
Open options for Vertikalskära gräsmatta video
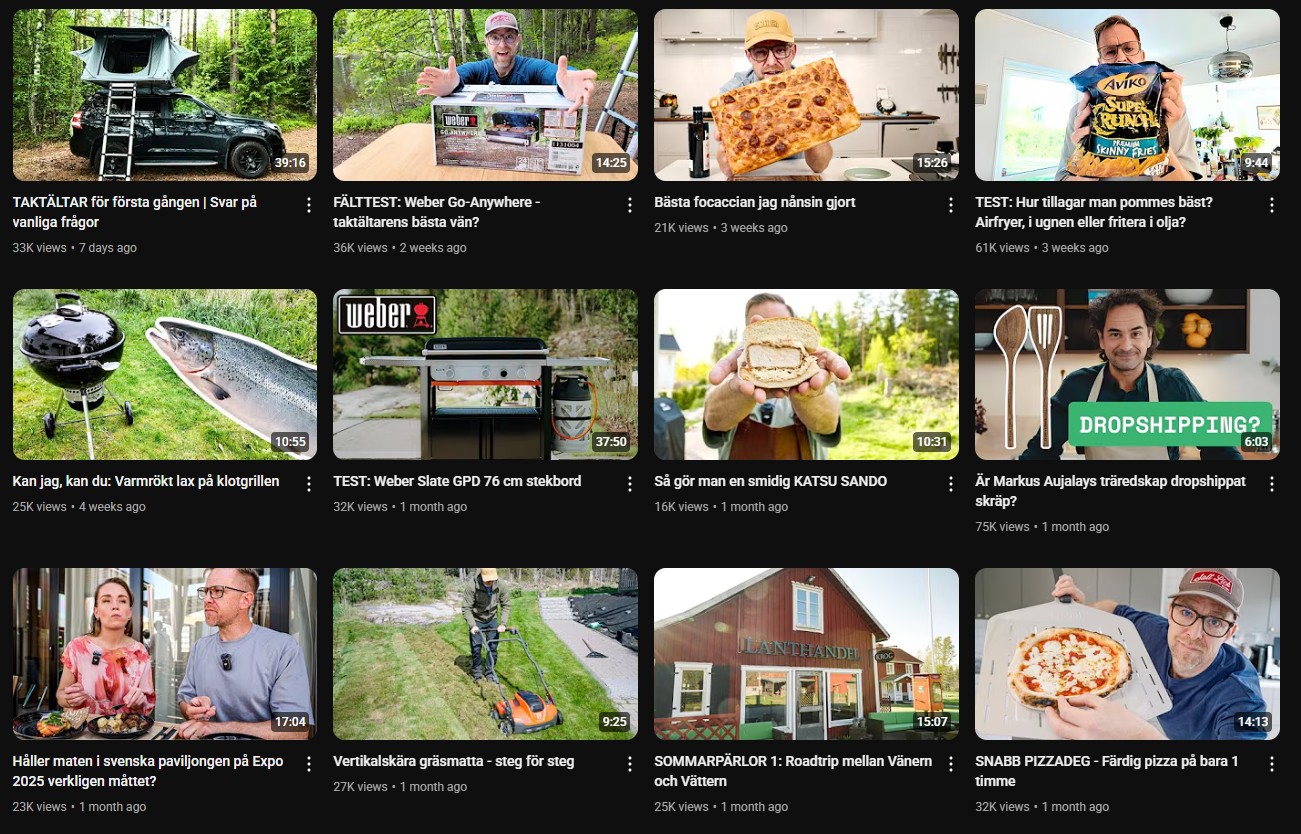pyautogui.click(x=630, y=764)
